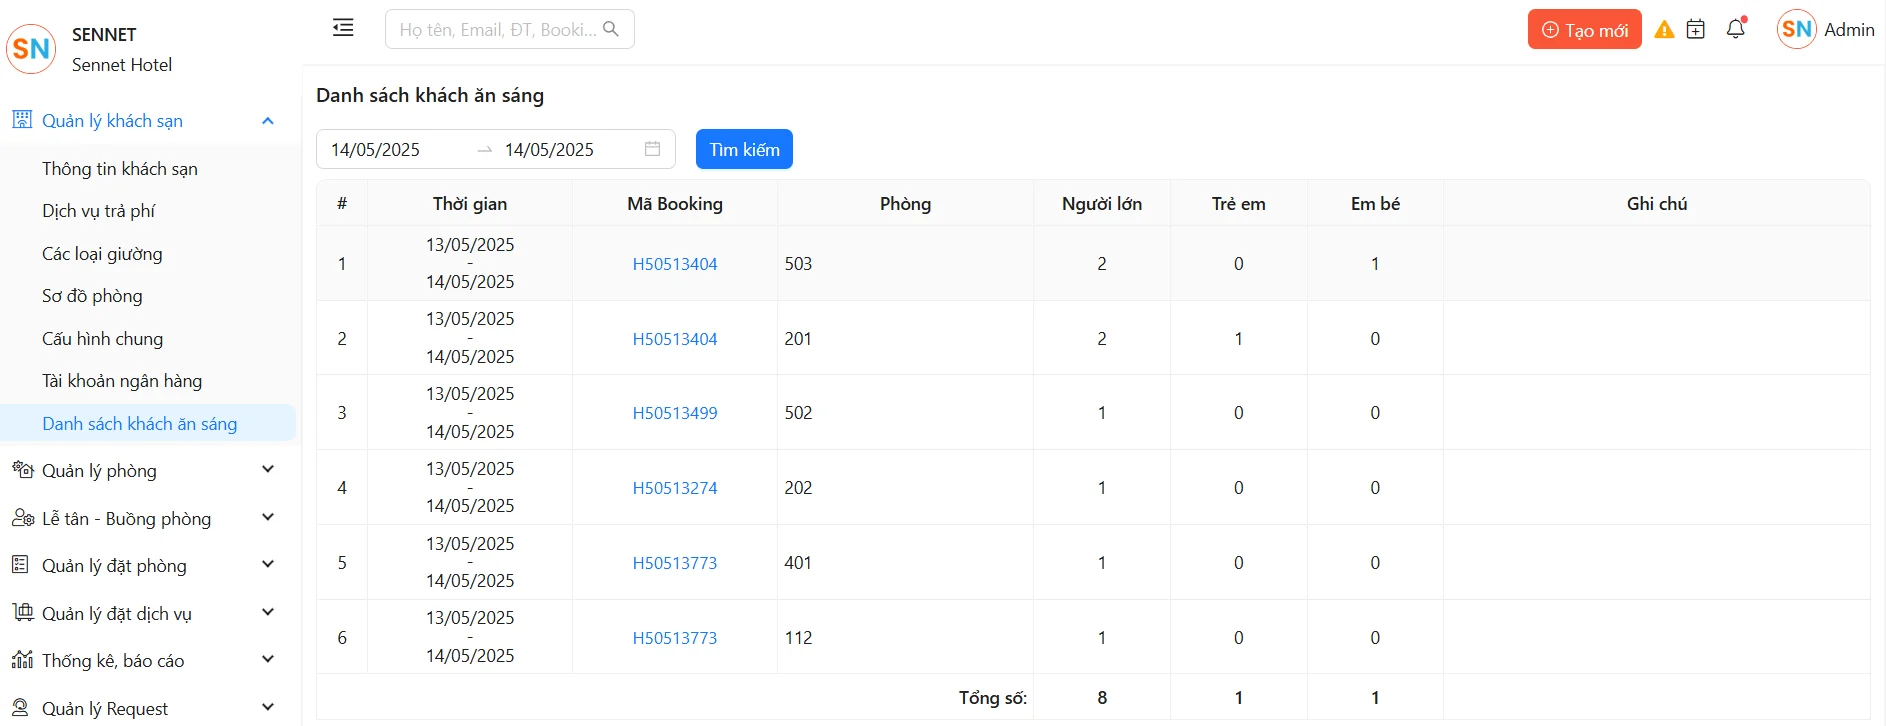Collapse the Quản lý khách sạn menu

tap(267, 121)
